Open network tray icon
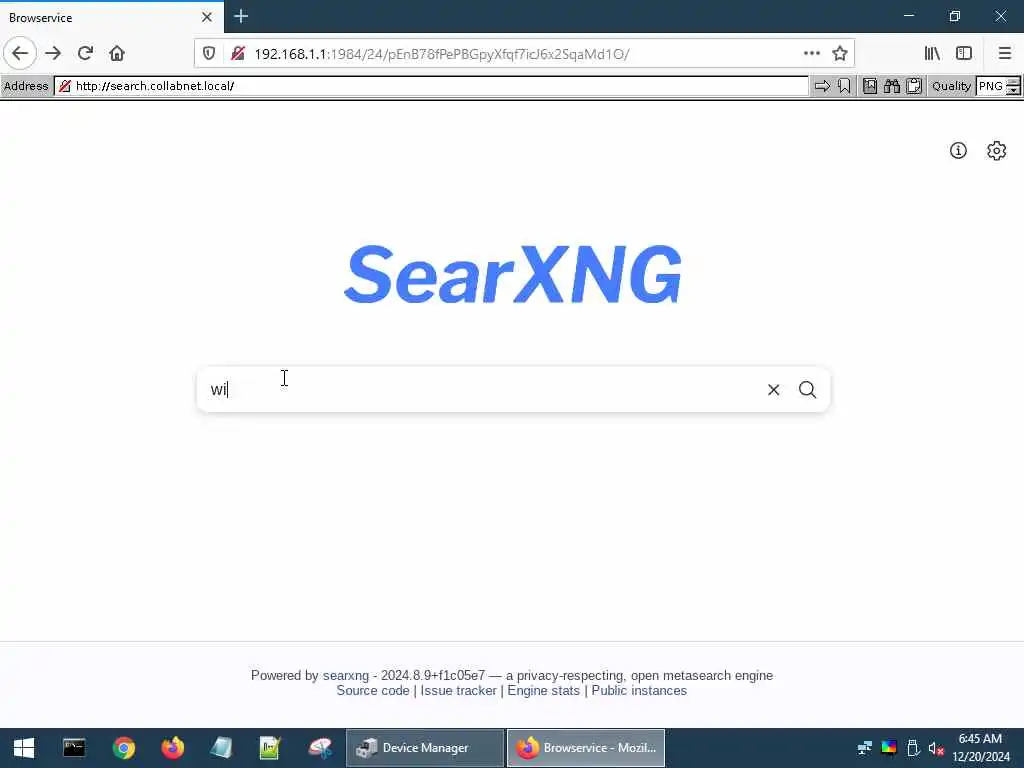 (x=865, y=748)
